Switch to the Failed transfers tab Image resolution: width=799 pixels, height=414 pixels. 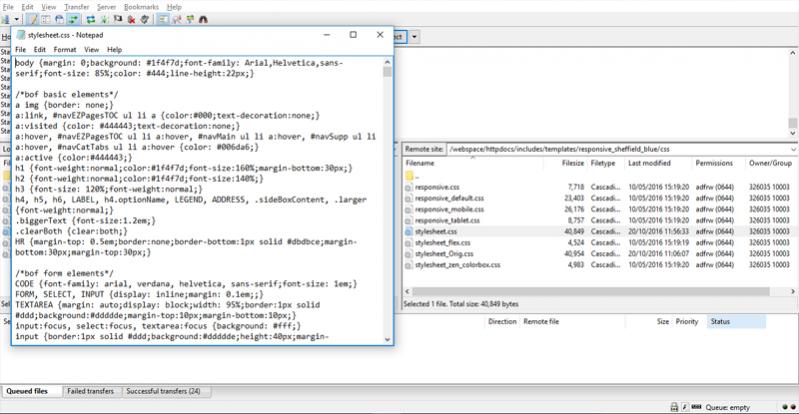(x=90, y=391)
